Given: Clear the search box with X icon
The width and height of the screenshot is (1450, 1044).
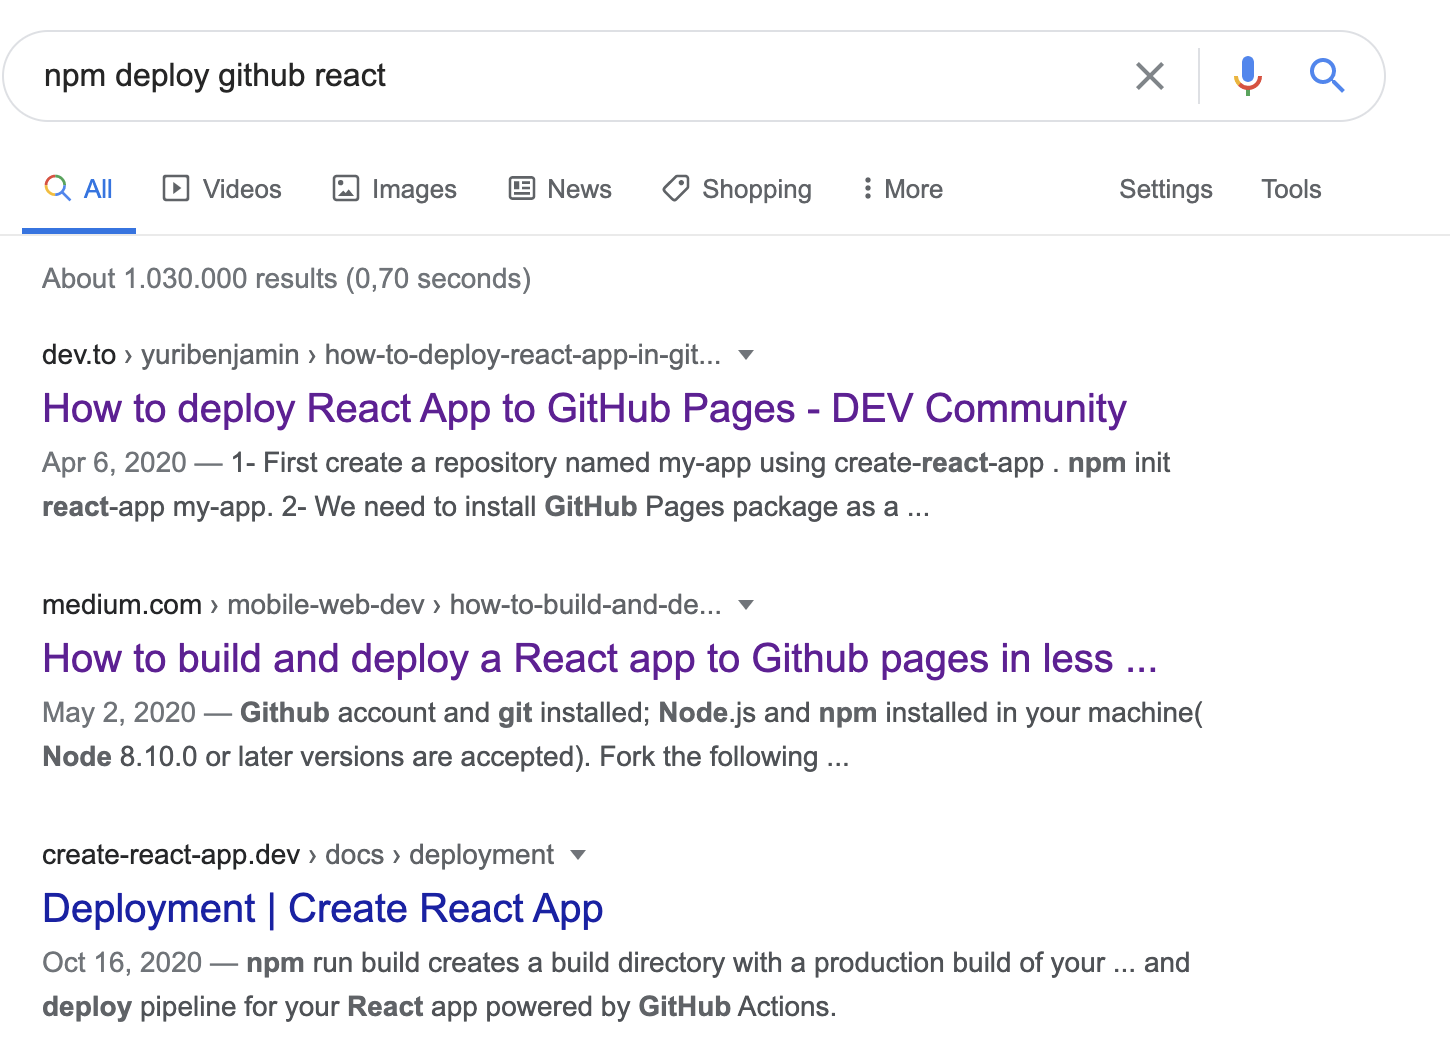Looking at the screenshot, I should 1150,76.
